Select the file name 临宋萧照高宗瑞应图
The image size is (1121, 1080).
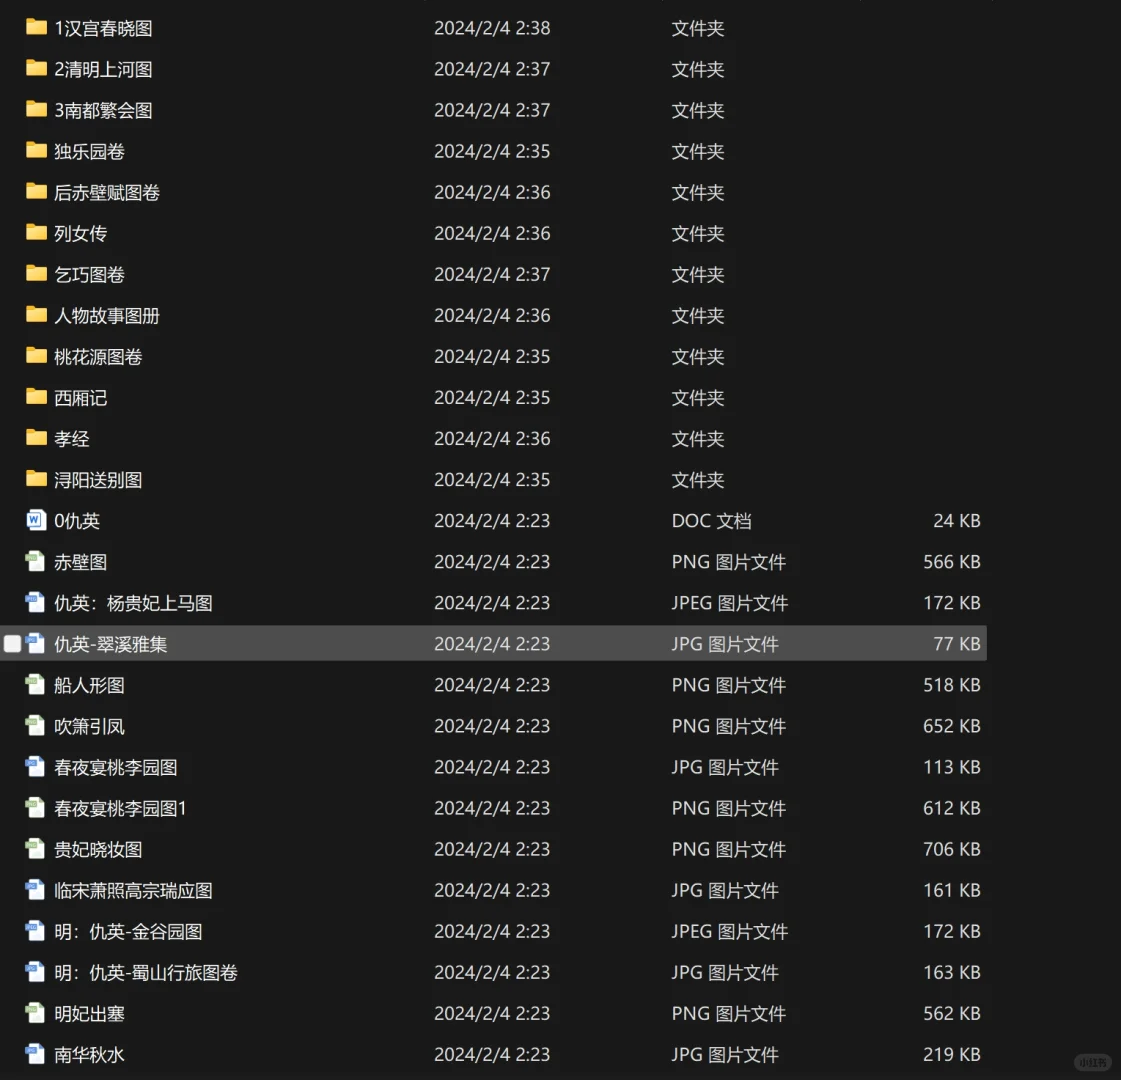click(134, 891)
